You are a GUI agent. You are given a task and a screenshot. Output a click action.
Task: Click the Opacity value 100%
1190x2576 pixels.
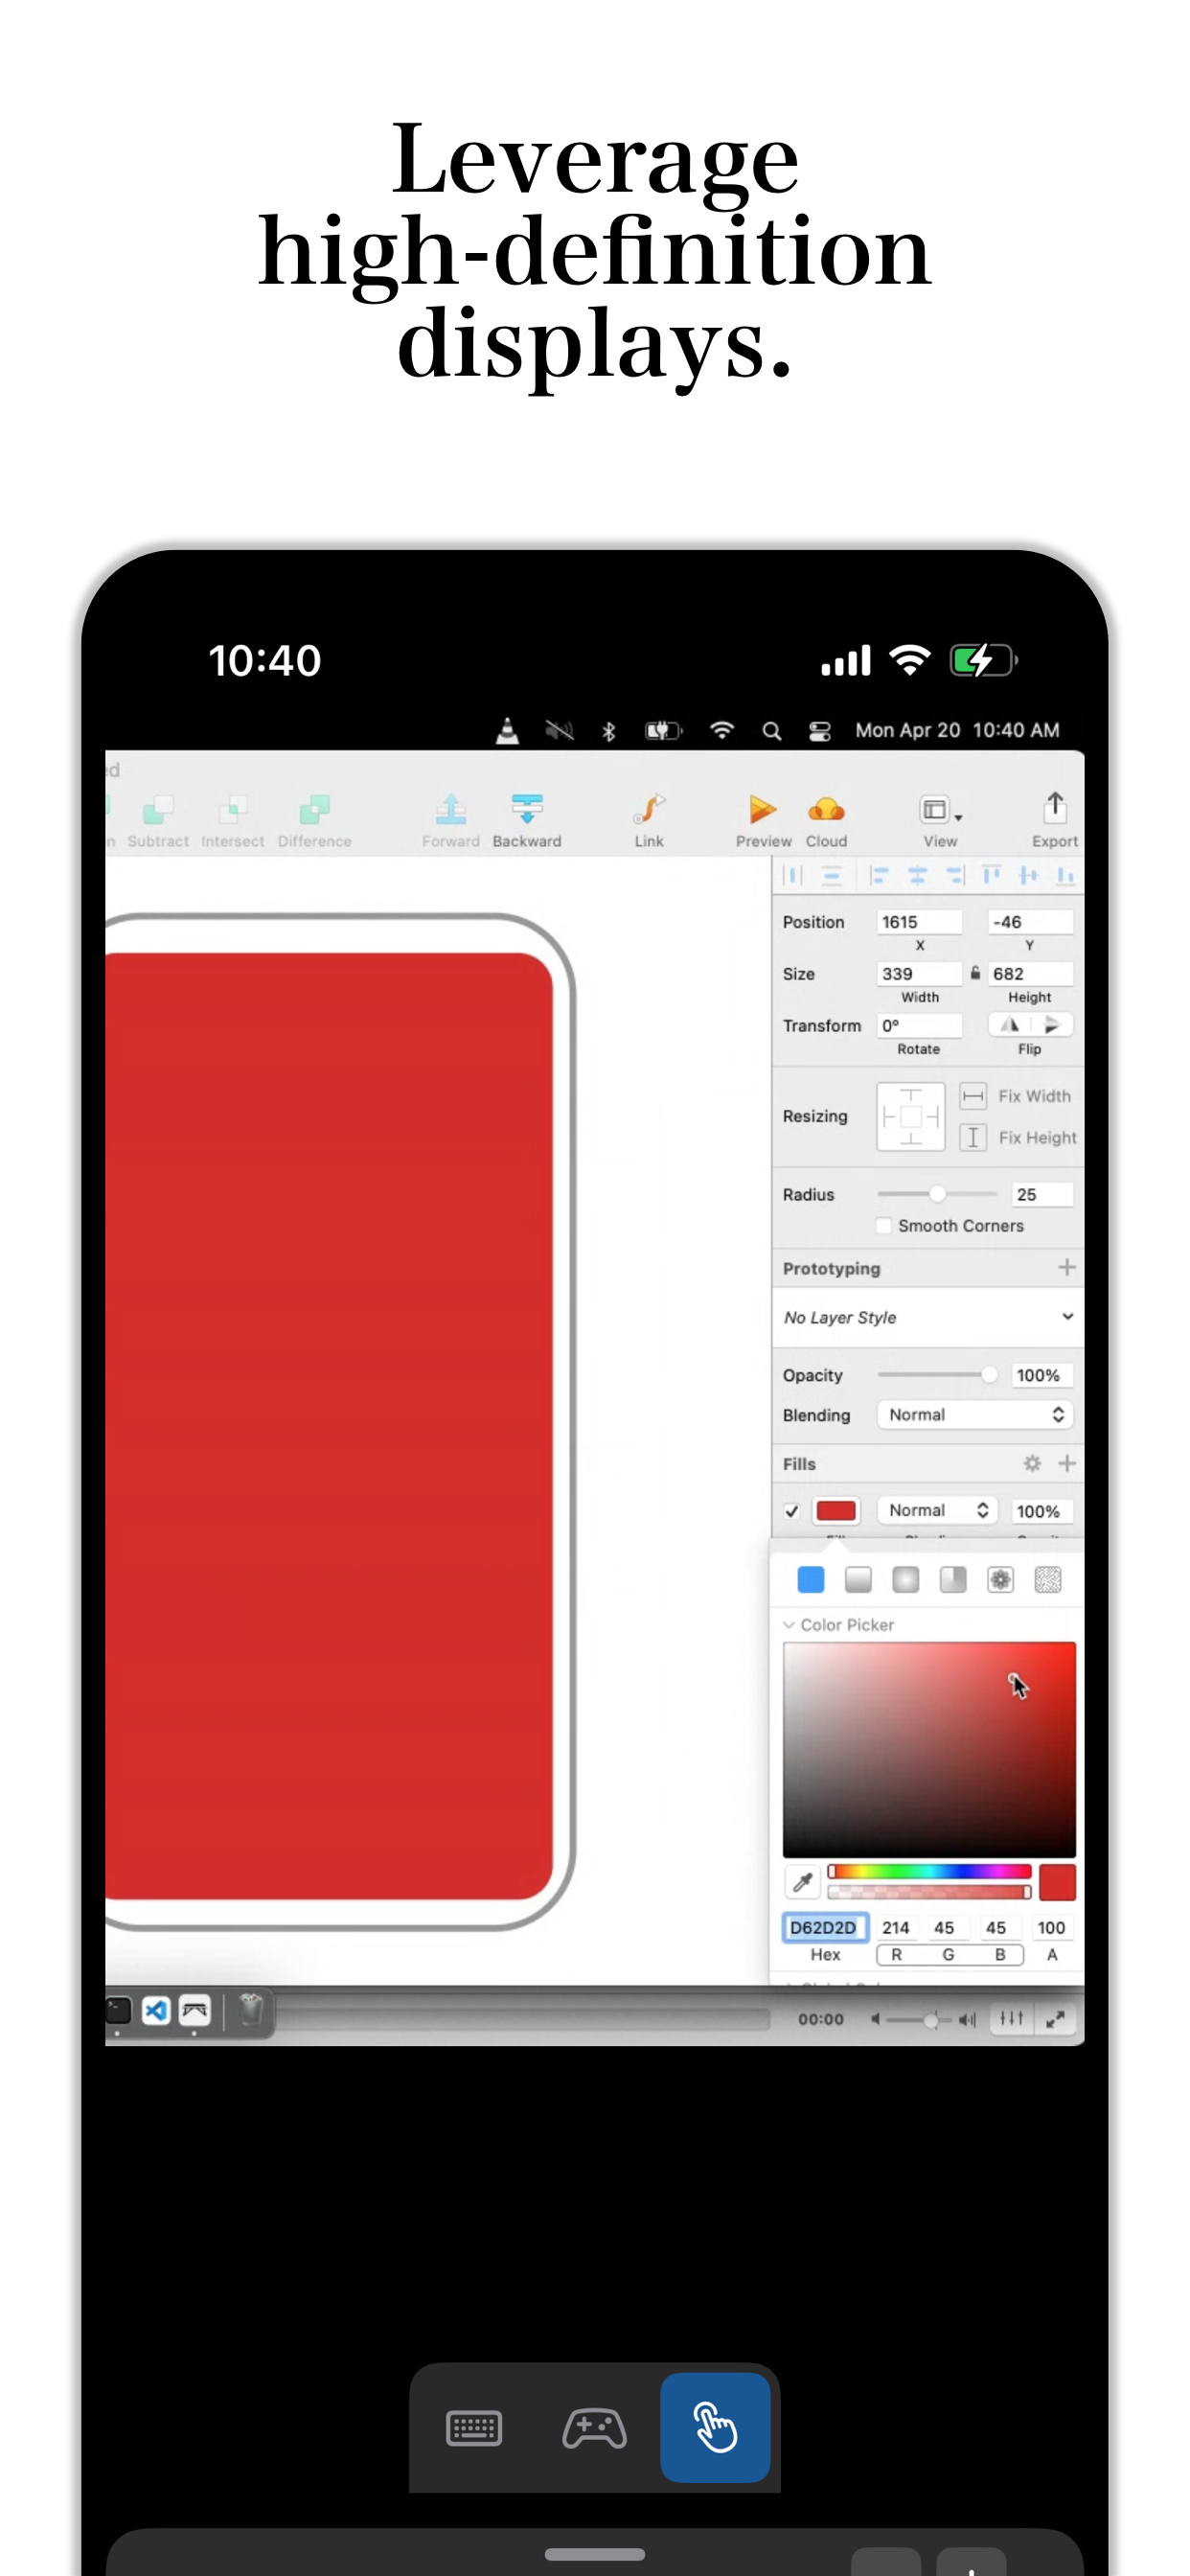[x=1042, y=1375]
